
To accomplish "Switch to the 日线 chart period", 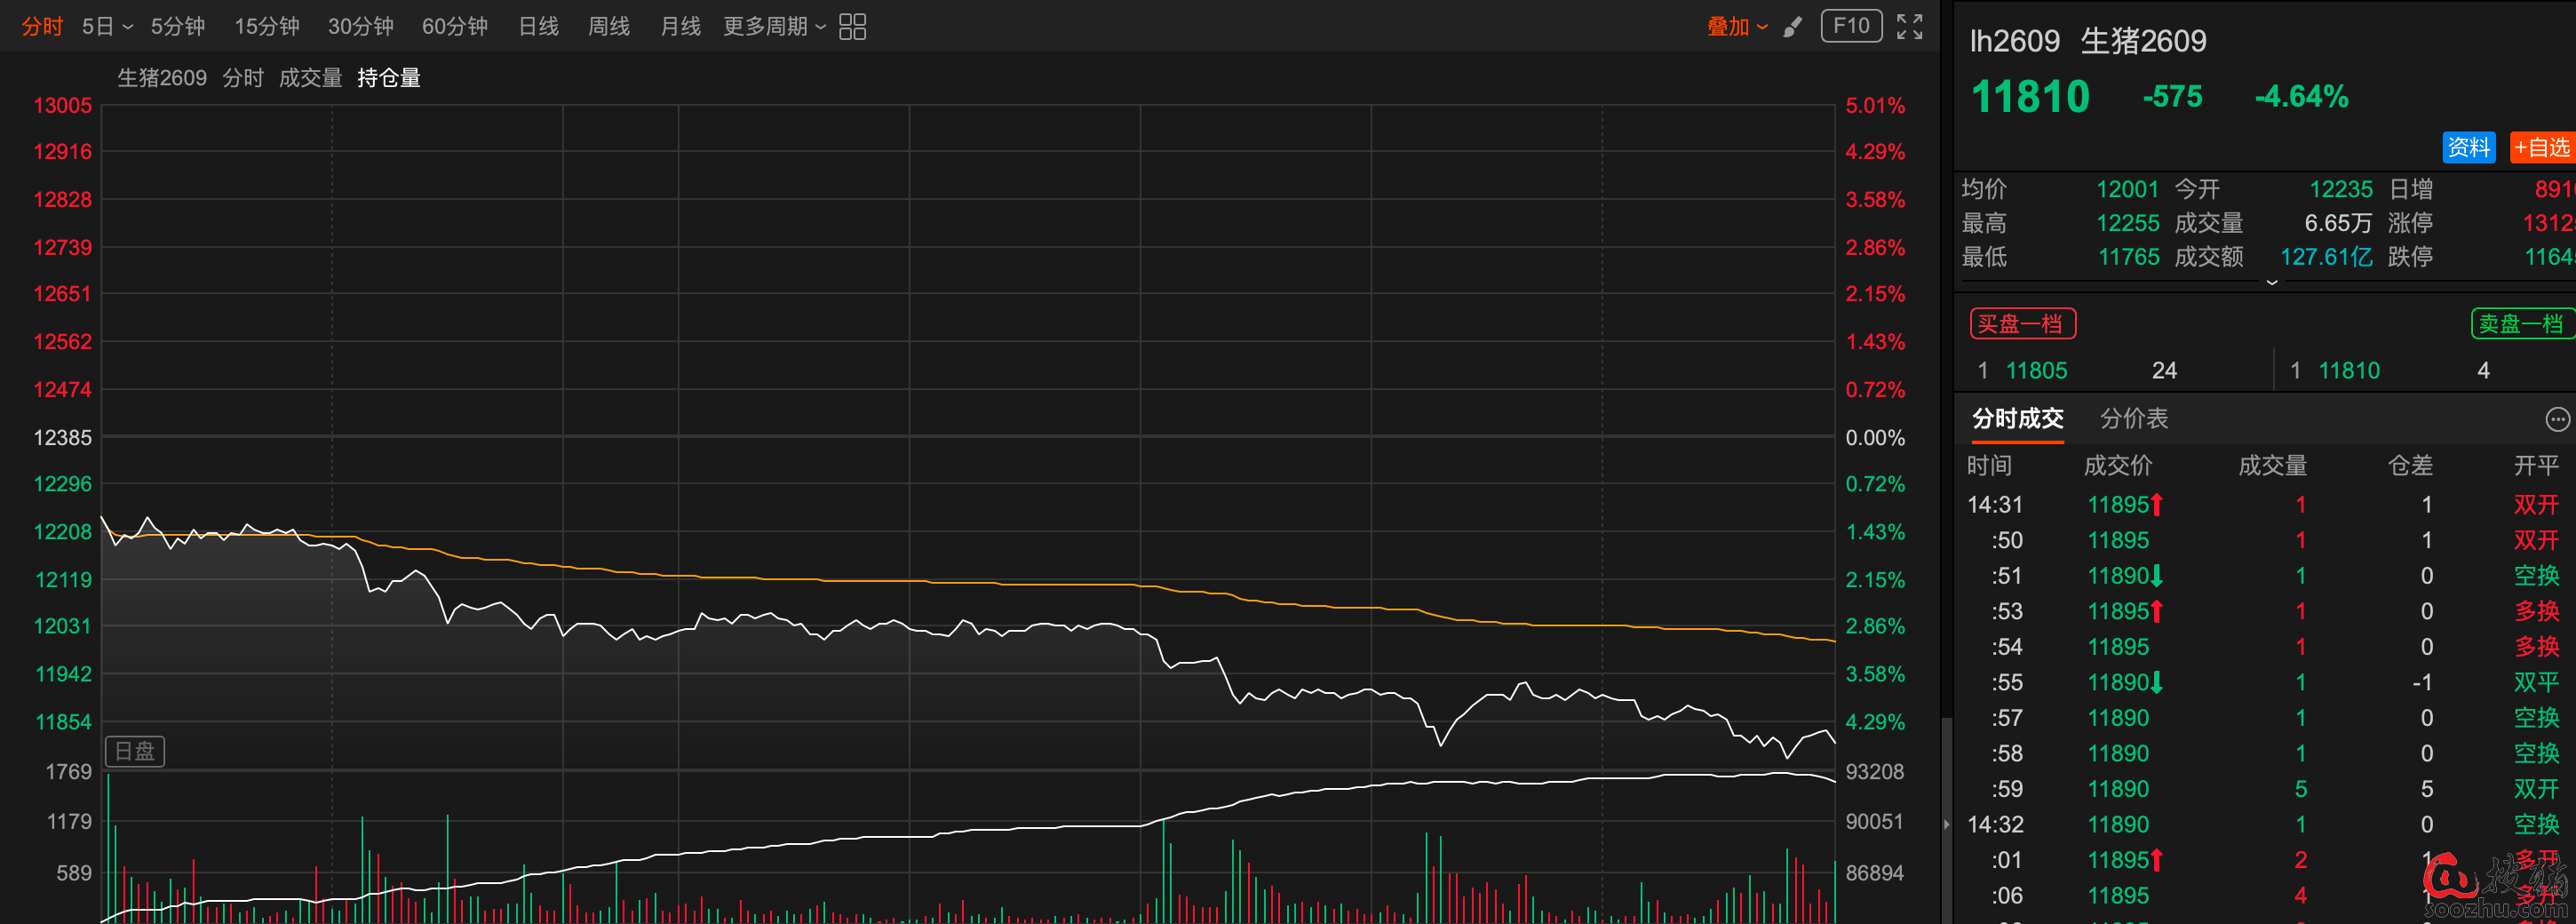I will (x=538, y=27).
